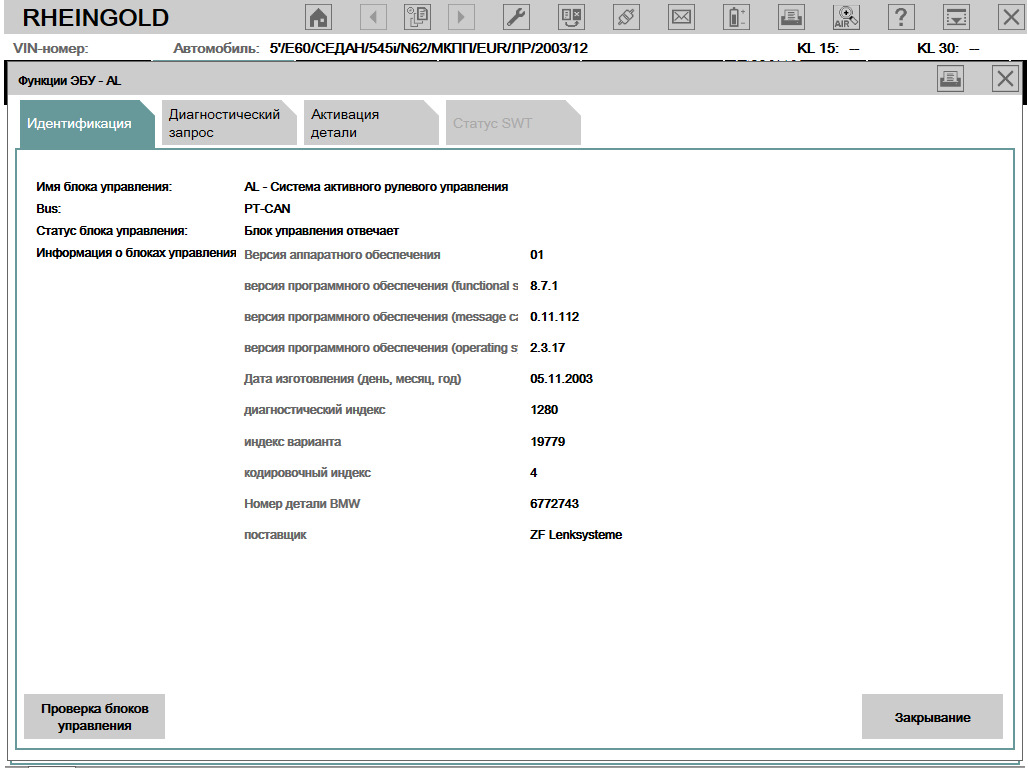
Task: Click the Информация о блоках управления label
Action: click(x=136, y=253)
